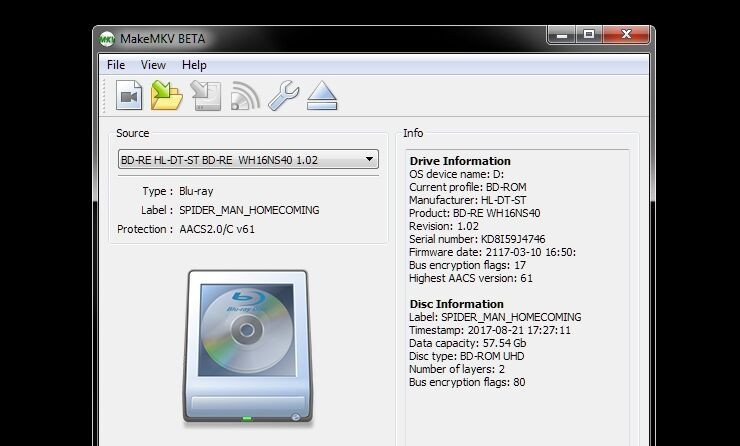Click the Product: BD-RE WH16NS40 line
Viewport: 740px width, 446px height.
(475, 213)
